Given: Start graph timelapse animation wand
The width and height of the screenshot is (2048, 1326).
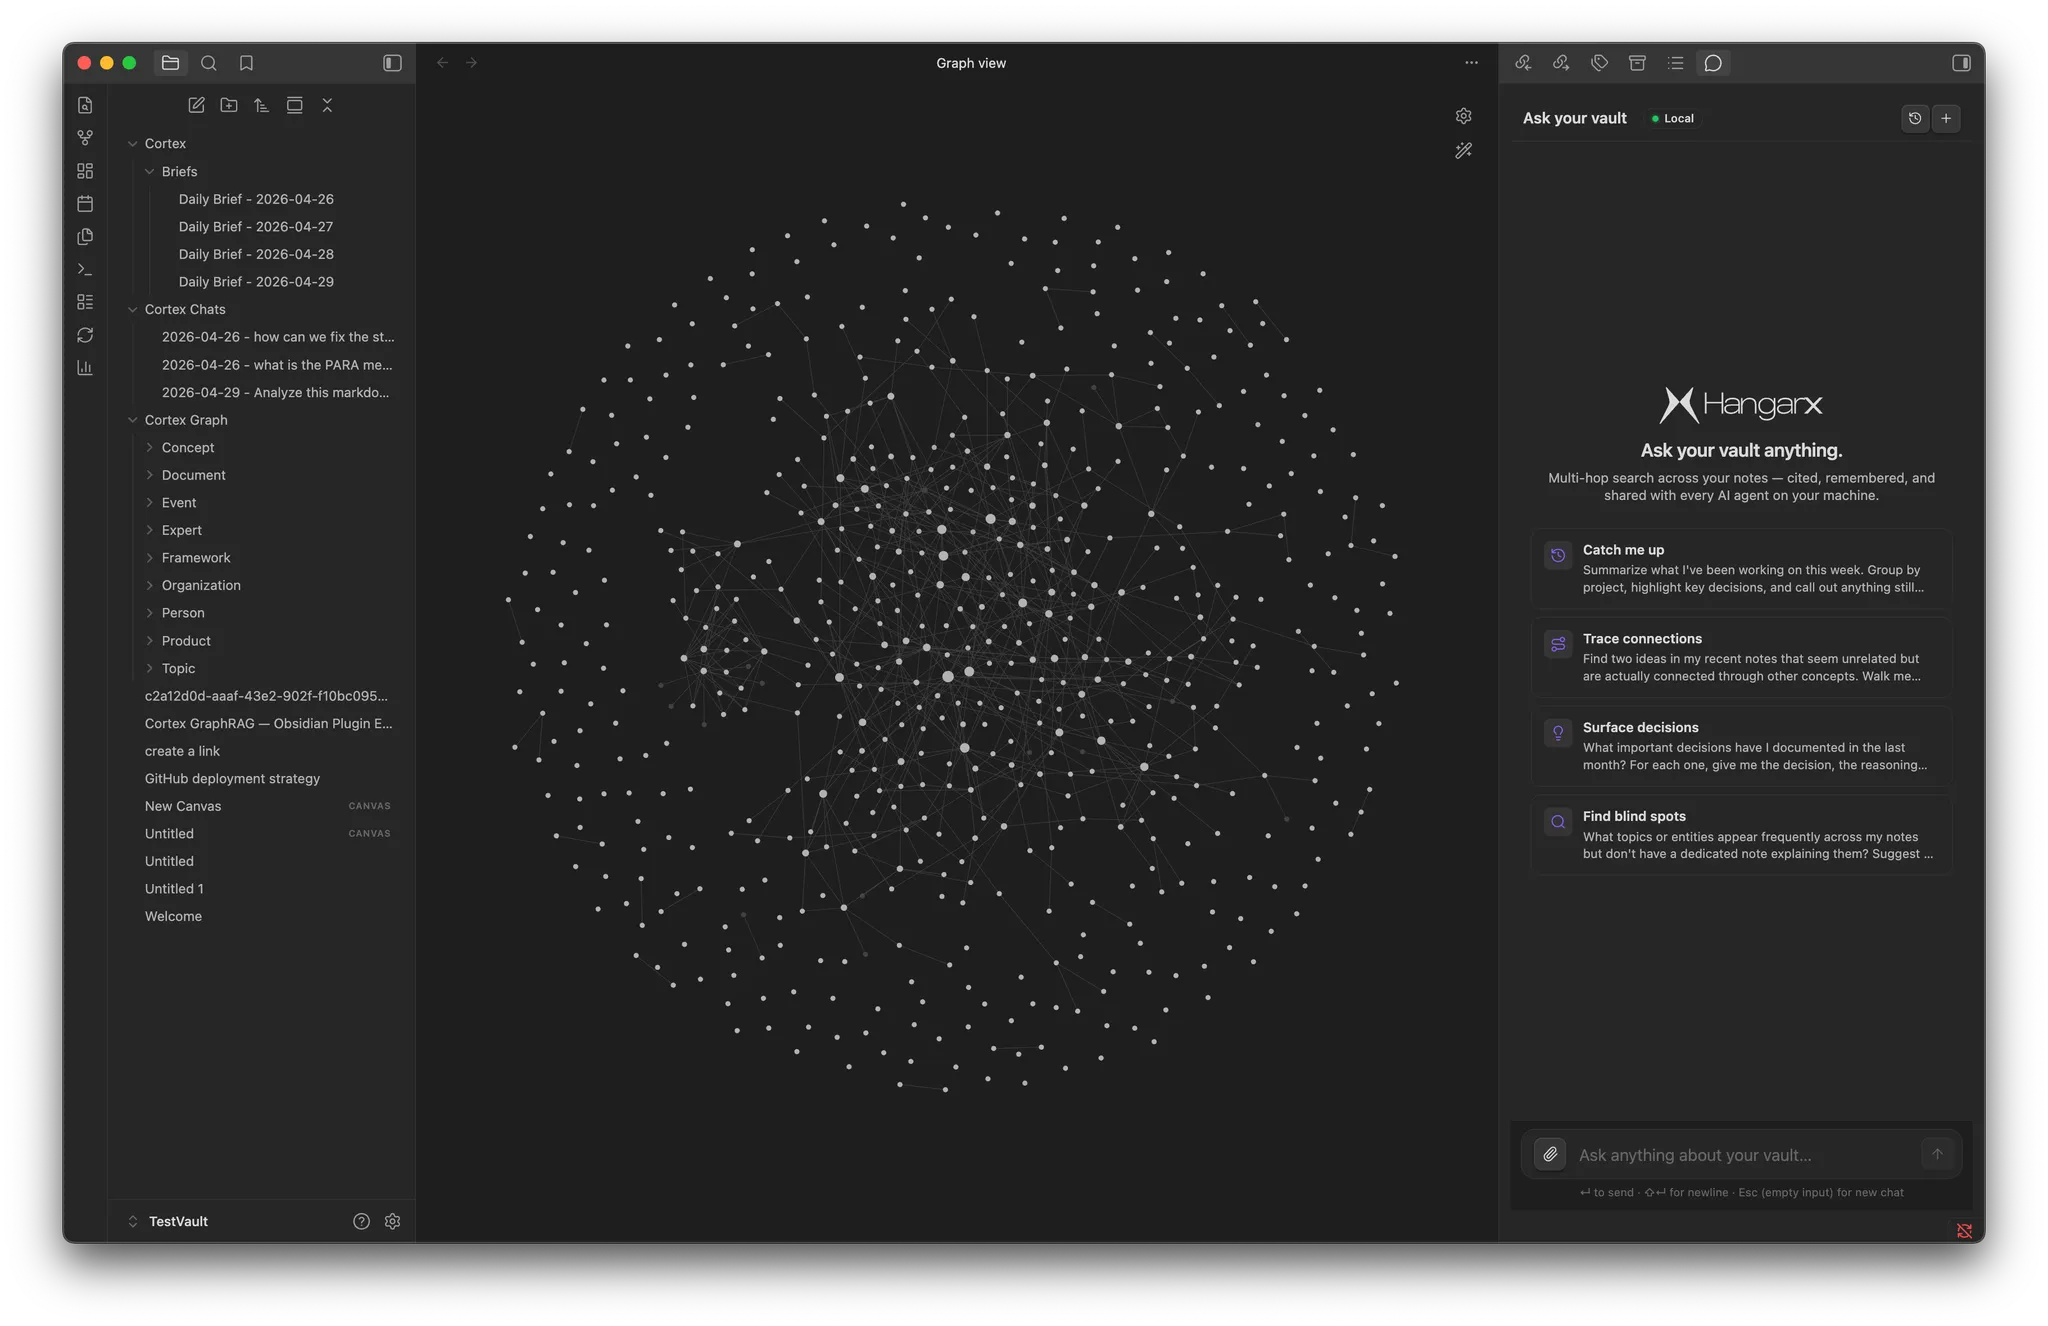Looking at the screenshot, I should coord(1463,151).
